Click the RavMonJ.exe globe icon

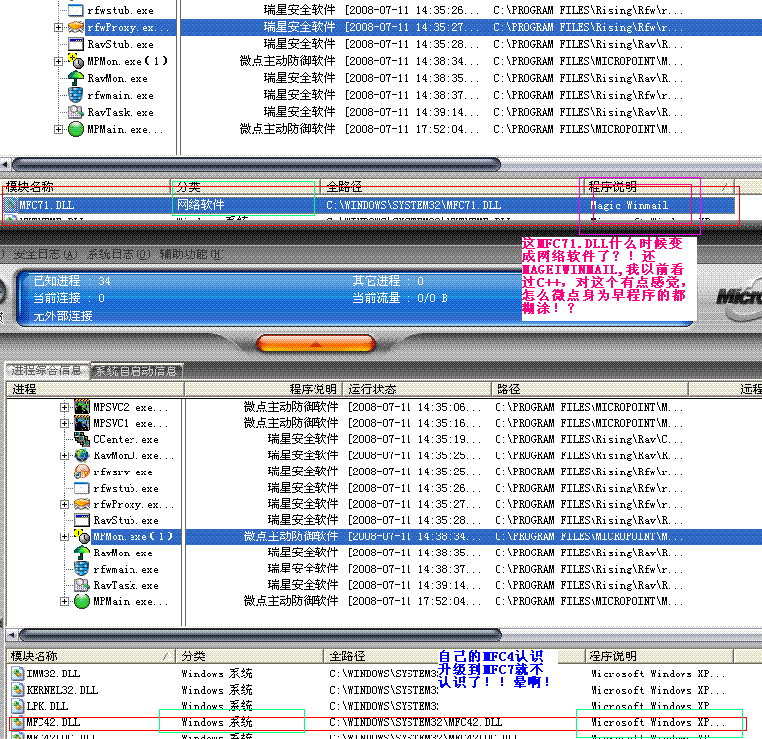point(82,456)
